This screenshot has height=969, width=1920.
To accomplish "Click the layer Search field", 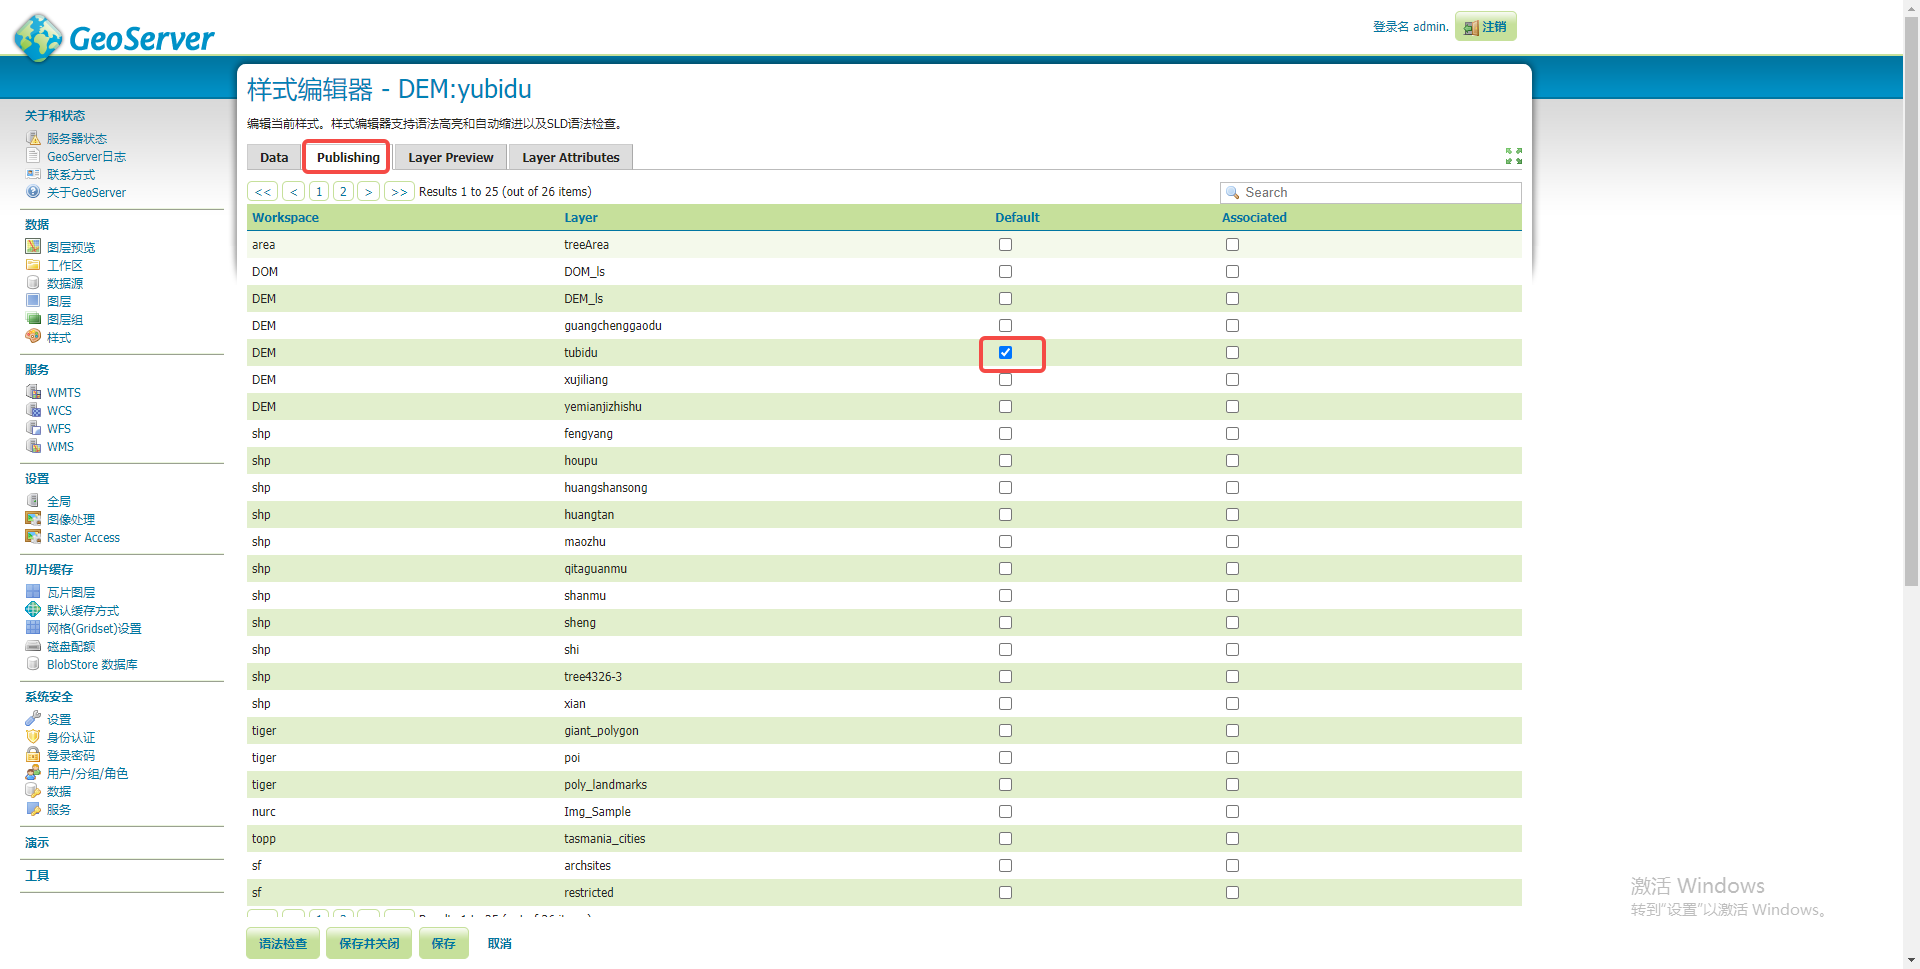I will click(1371, 192).
